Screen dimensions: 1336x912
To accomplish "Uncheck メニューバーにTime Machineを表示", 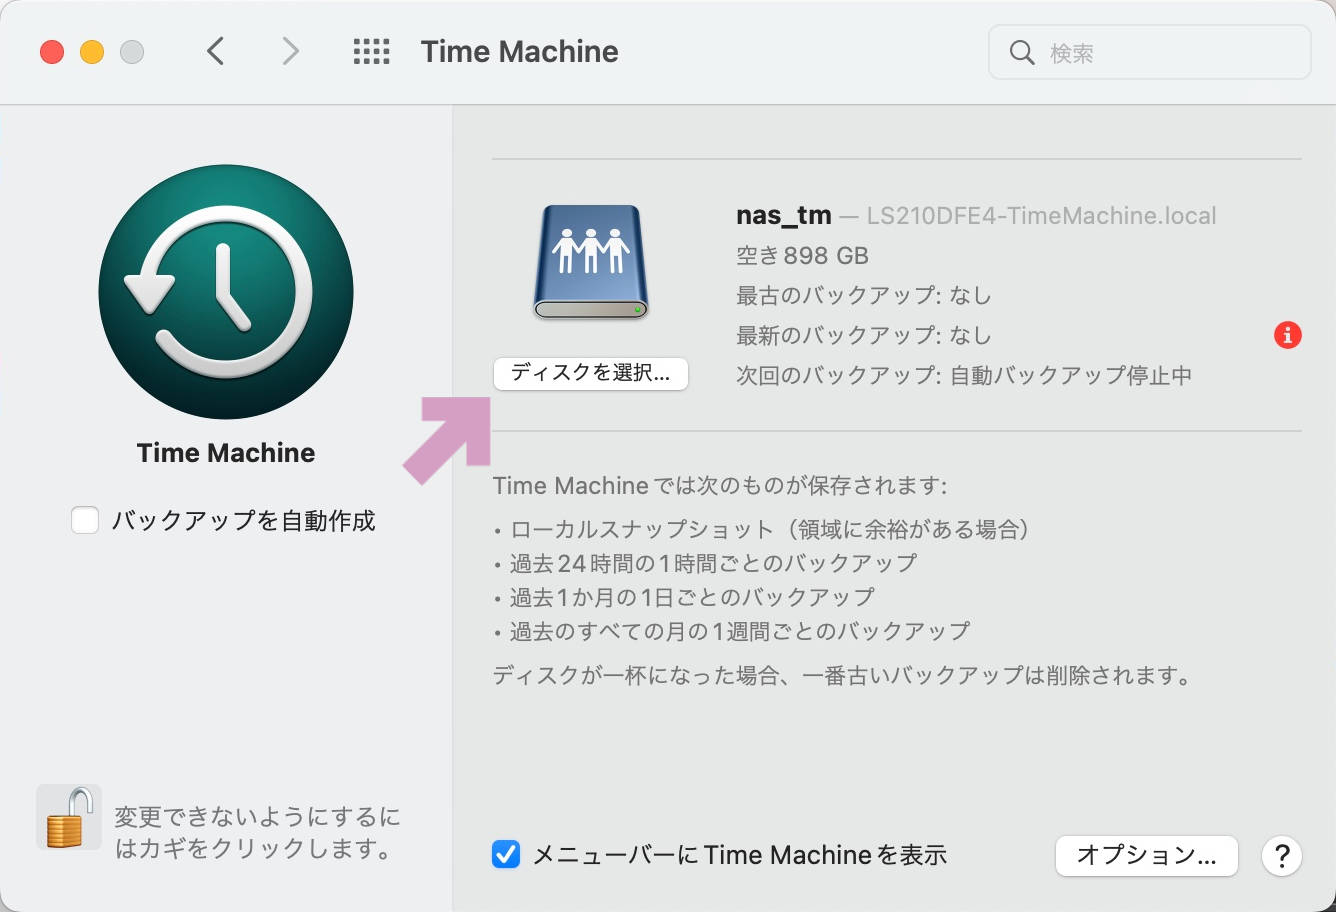I will tap(506, 854).
